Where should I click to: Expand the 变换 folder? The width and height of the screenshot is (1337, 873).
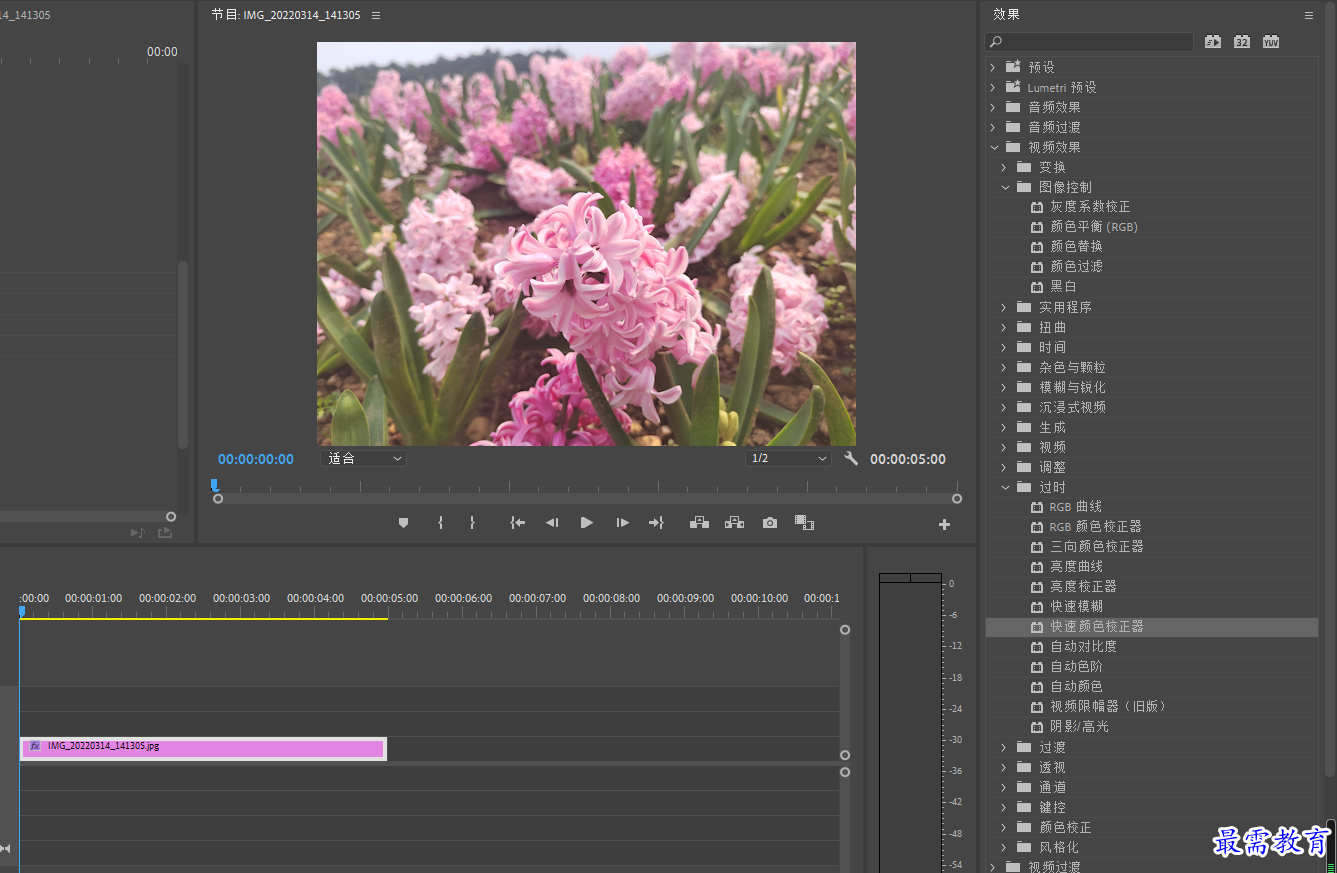1005,167
